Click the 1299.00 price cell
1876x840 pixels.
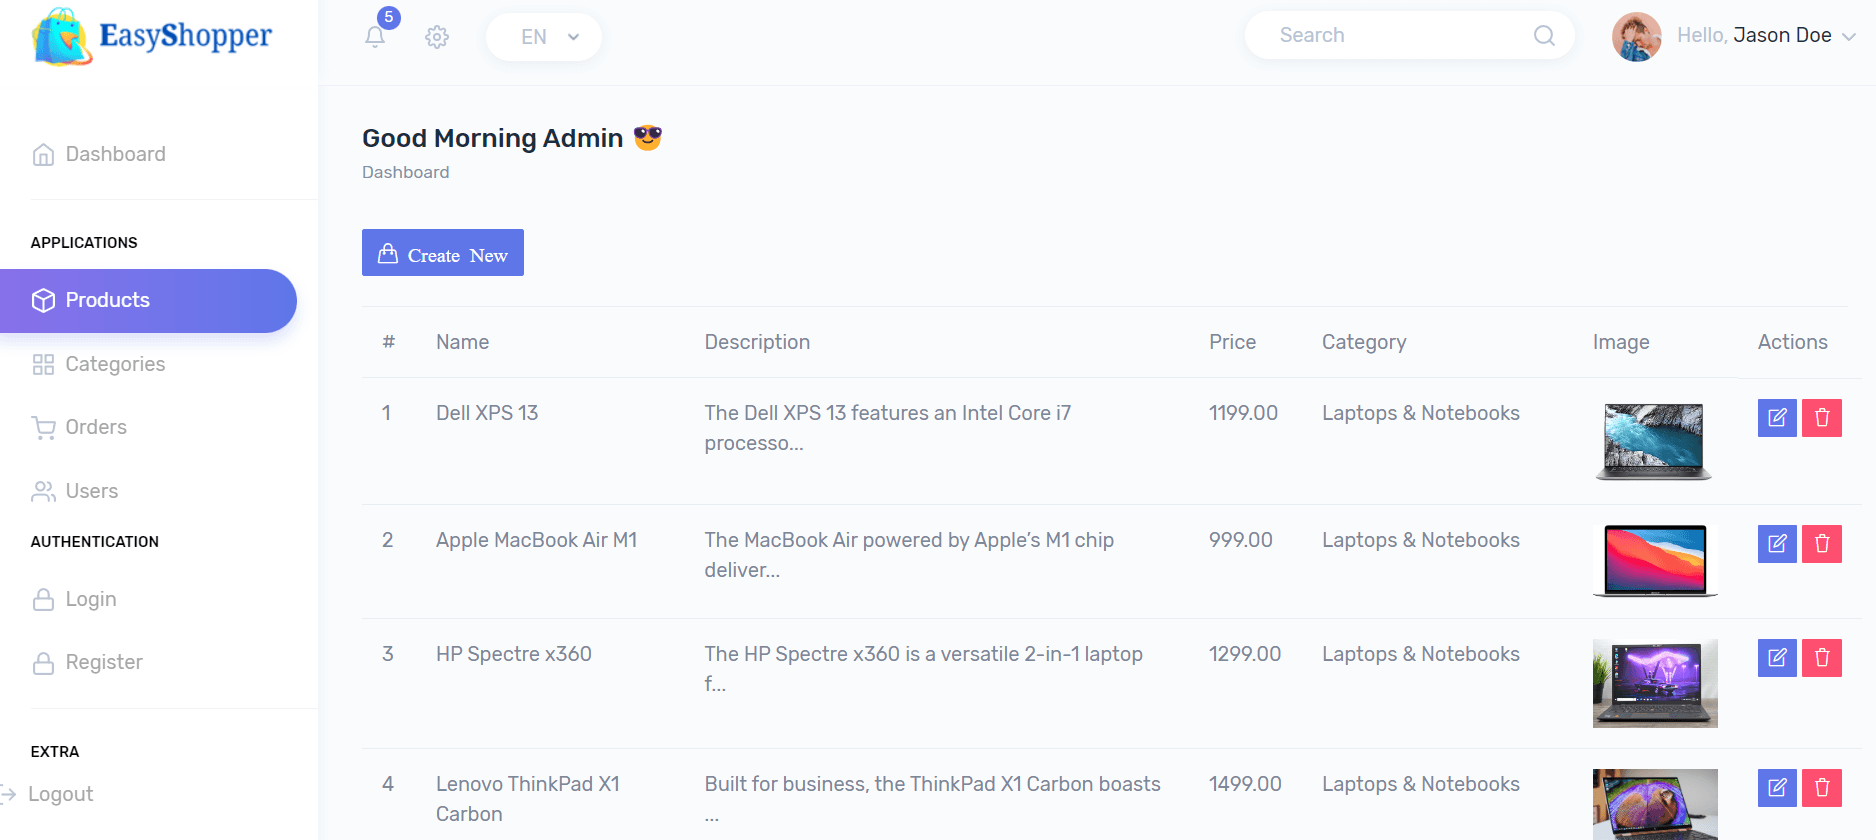pyautogui.click(x=1245, y=654)
